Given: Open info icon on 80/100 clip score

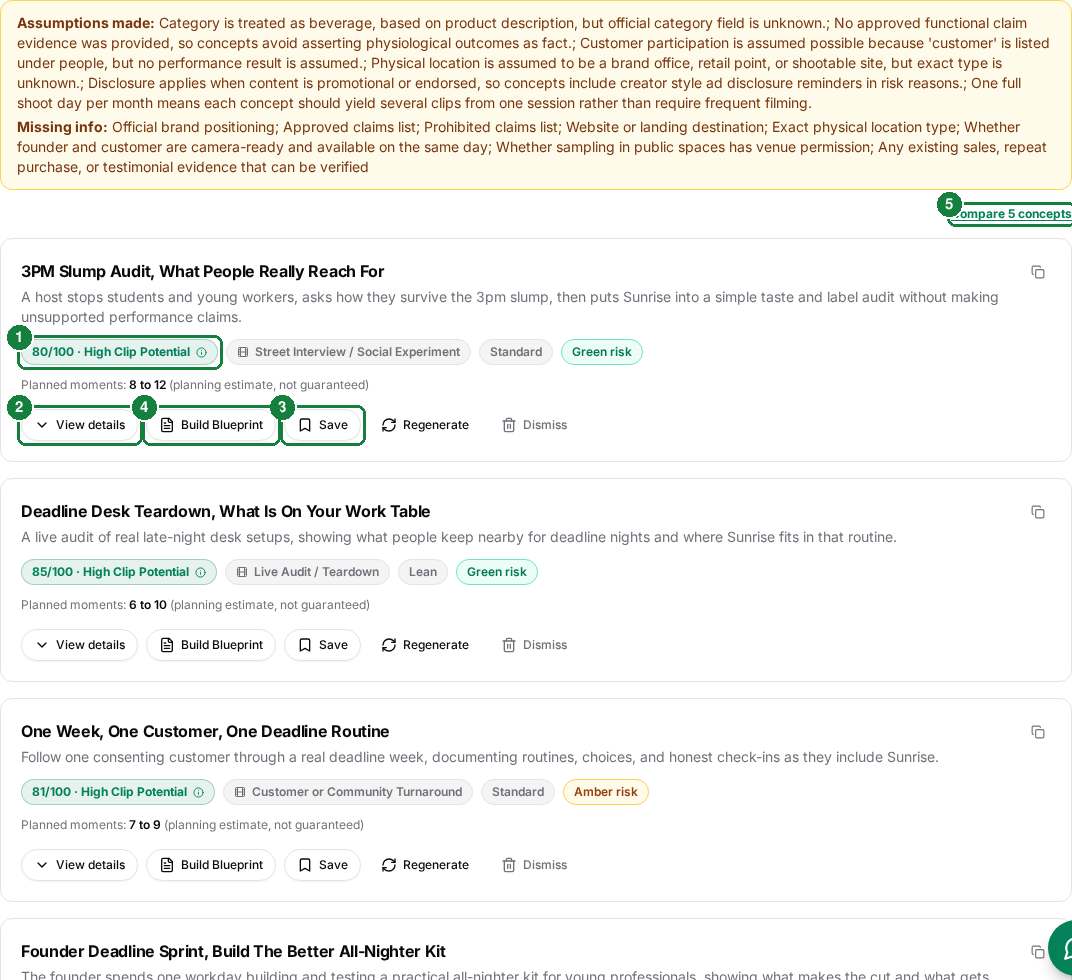Looking at the screenshot, I should tap(202, 352).
